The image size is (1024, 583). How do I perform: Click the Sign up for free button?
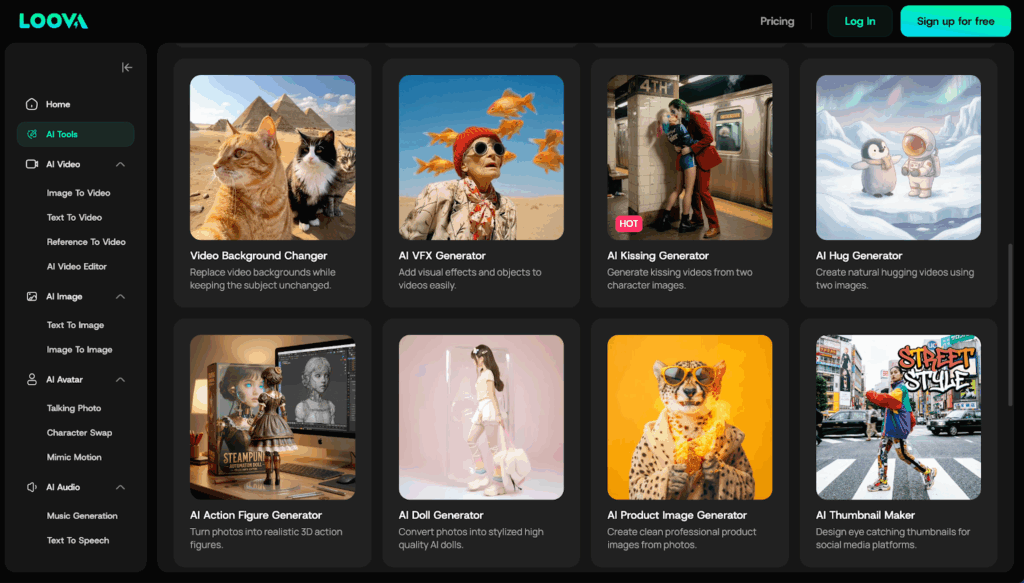[955, 21]
